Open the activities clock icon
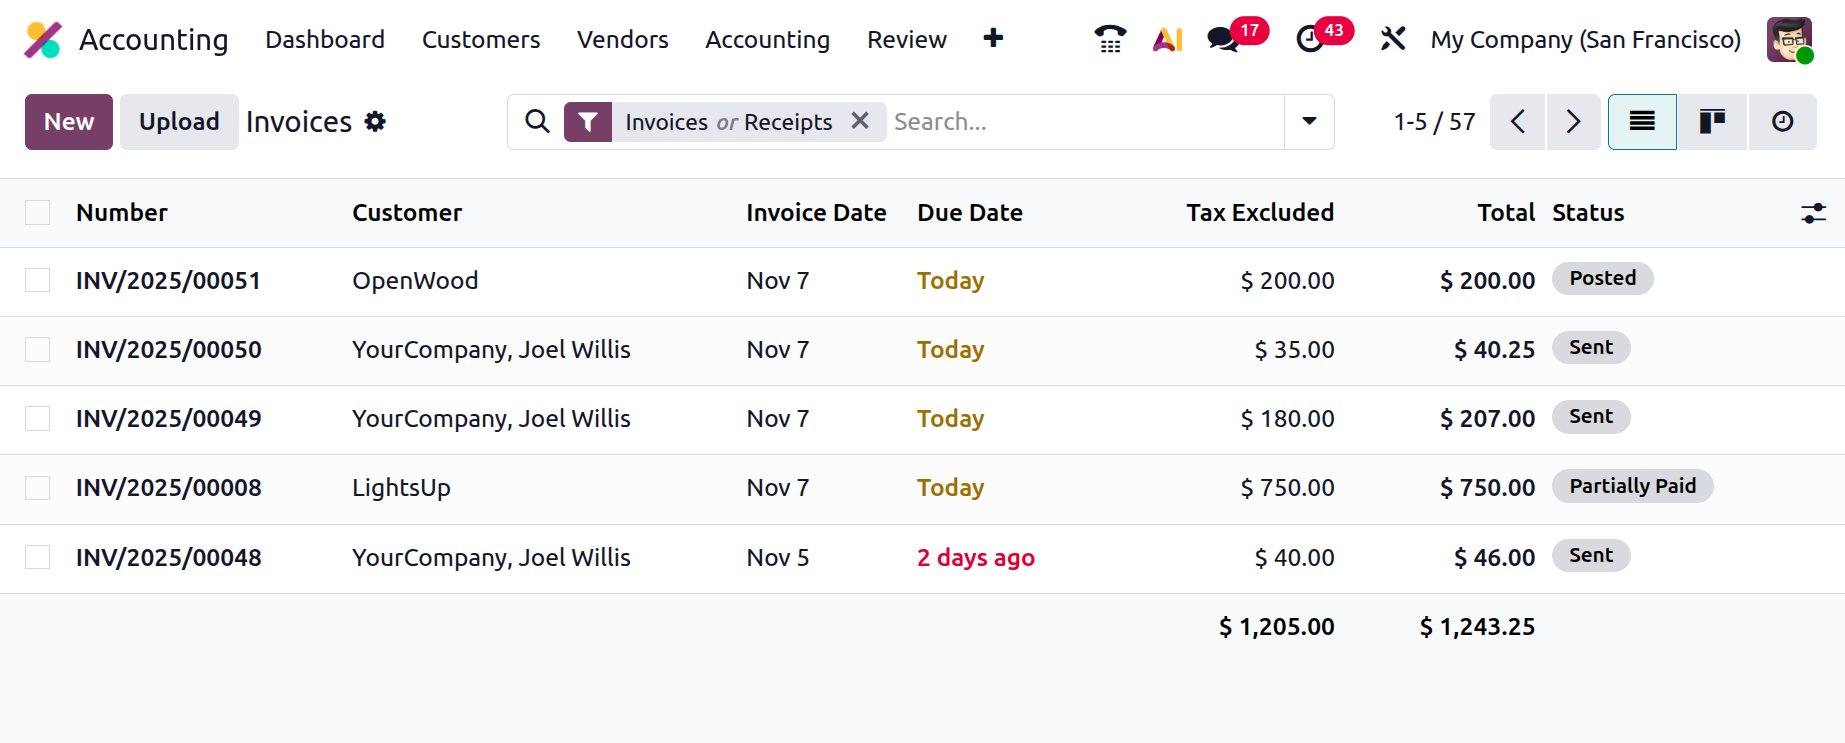1845x743 pixels. pos(1309,39)
